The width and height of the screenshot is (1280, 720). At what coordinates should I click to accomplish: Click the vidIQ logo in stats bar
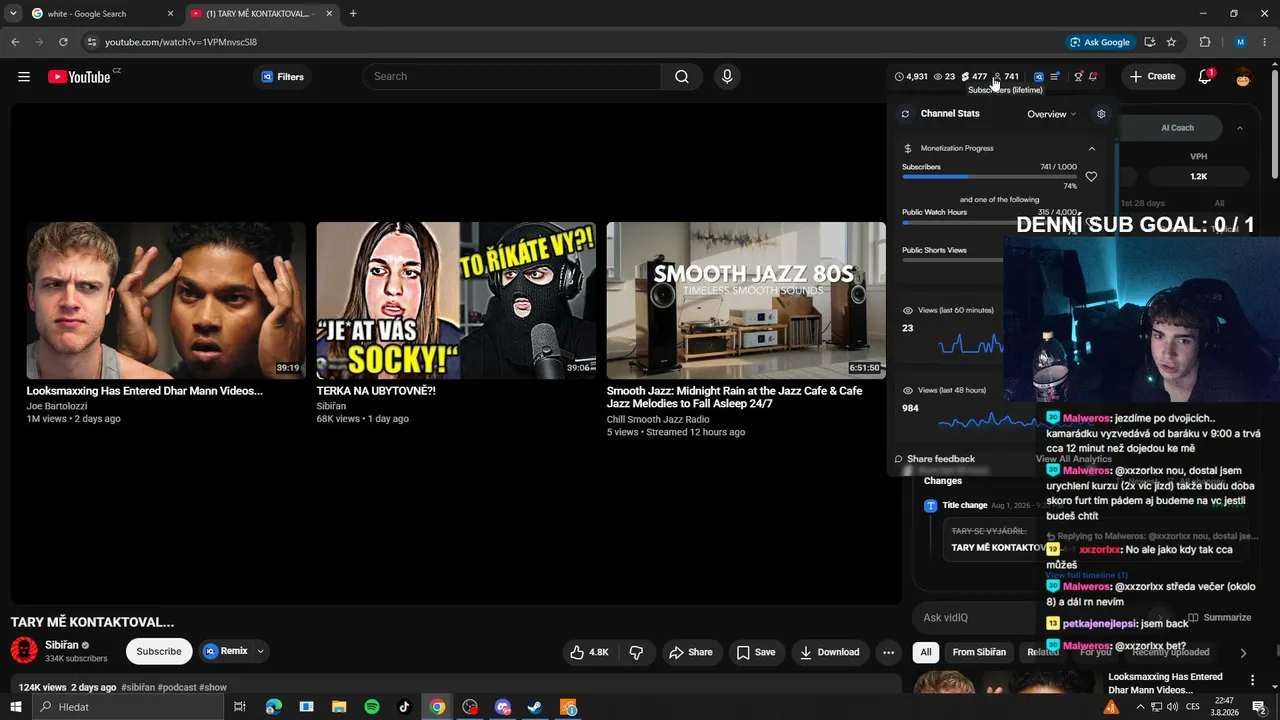coord(1039,77)
